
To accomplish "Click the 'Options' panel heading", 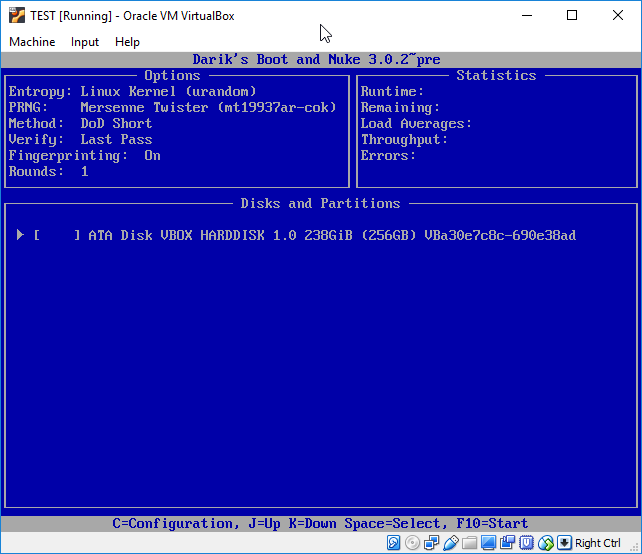I will tap(172, 75).
